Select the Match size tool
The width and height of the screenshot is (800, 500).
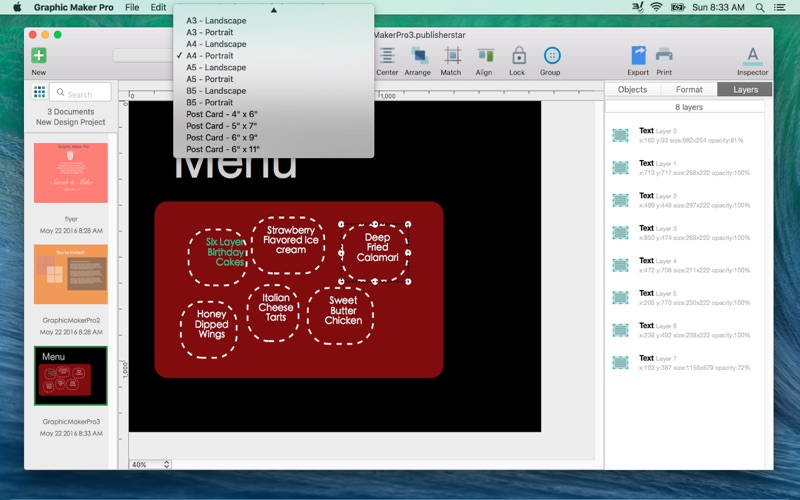(452, 56)
